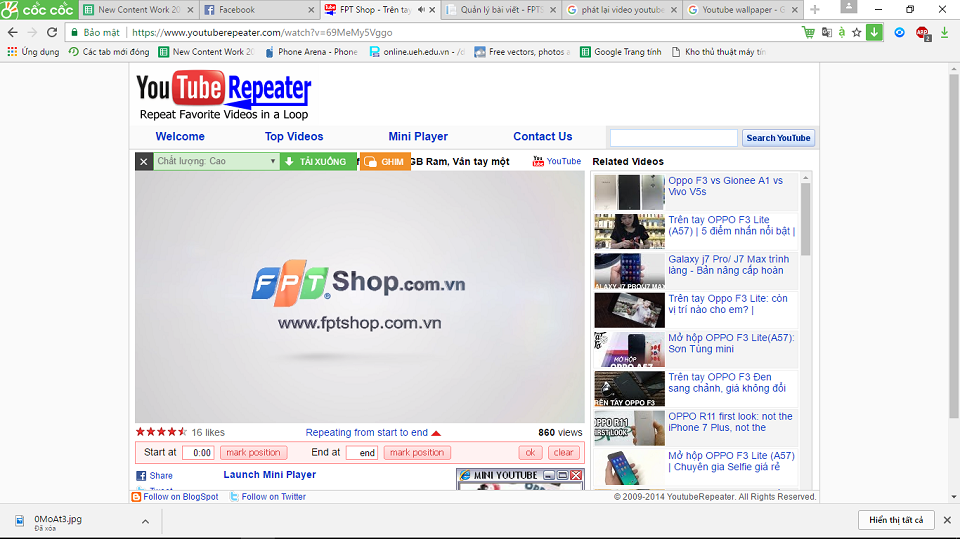960x539 pixels.
Task: Switch to the 'New Content Work' tab
Action: click(138, 10)
